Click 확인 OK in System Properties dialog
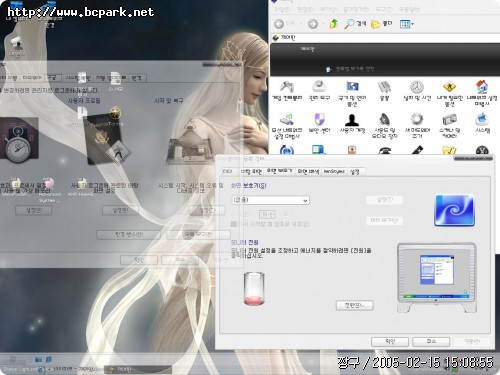Image resolution: width=500 pixels, height=375 pixels. 138,260
